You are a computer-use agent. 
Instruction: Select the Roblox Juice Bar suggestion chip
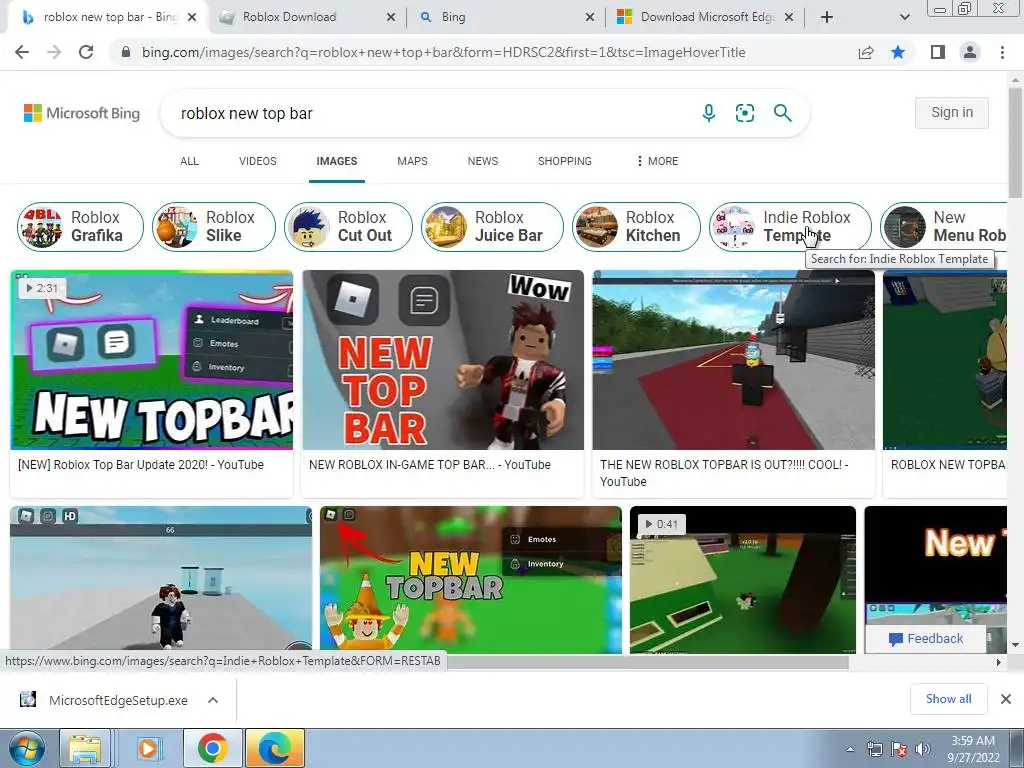click(x=492, y=227)
